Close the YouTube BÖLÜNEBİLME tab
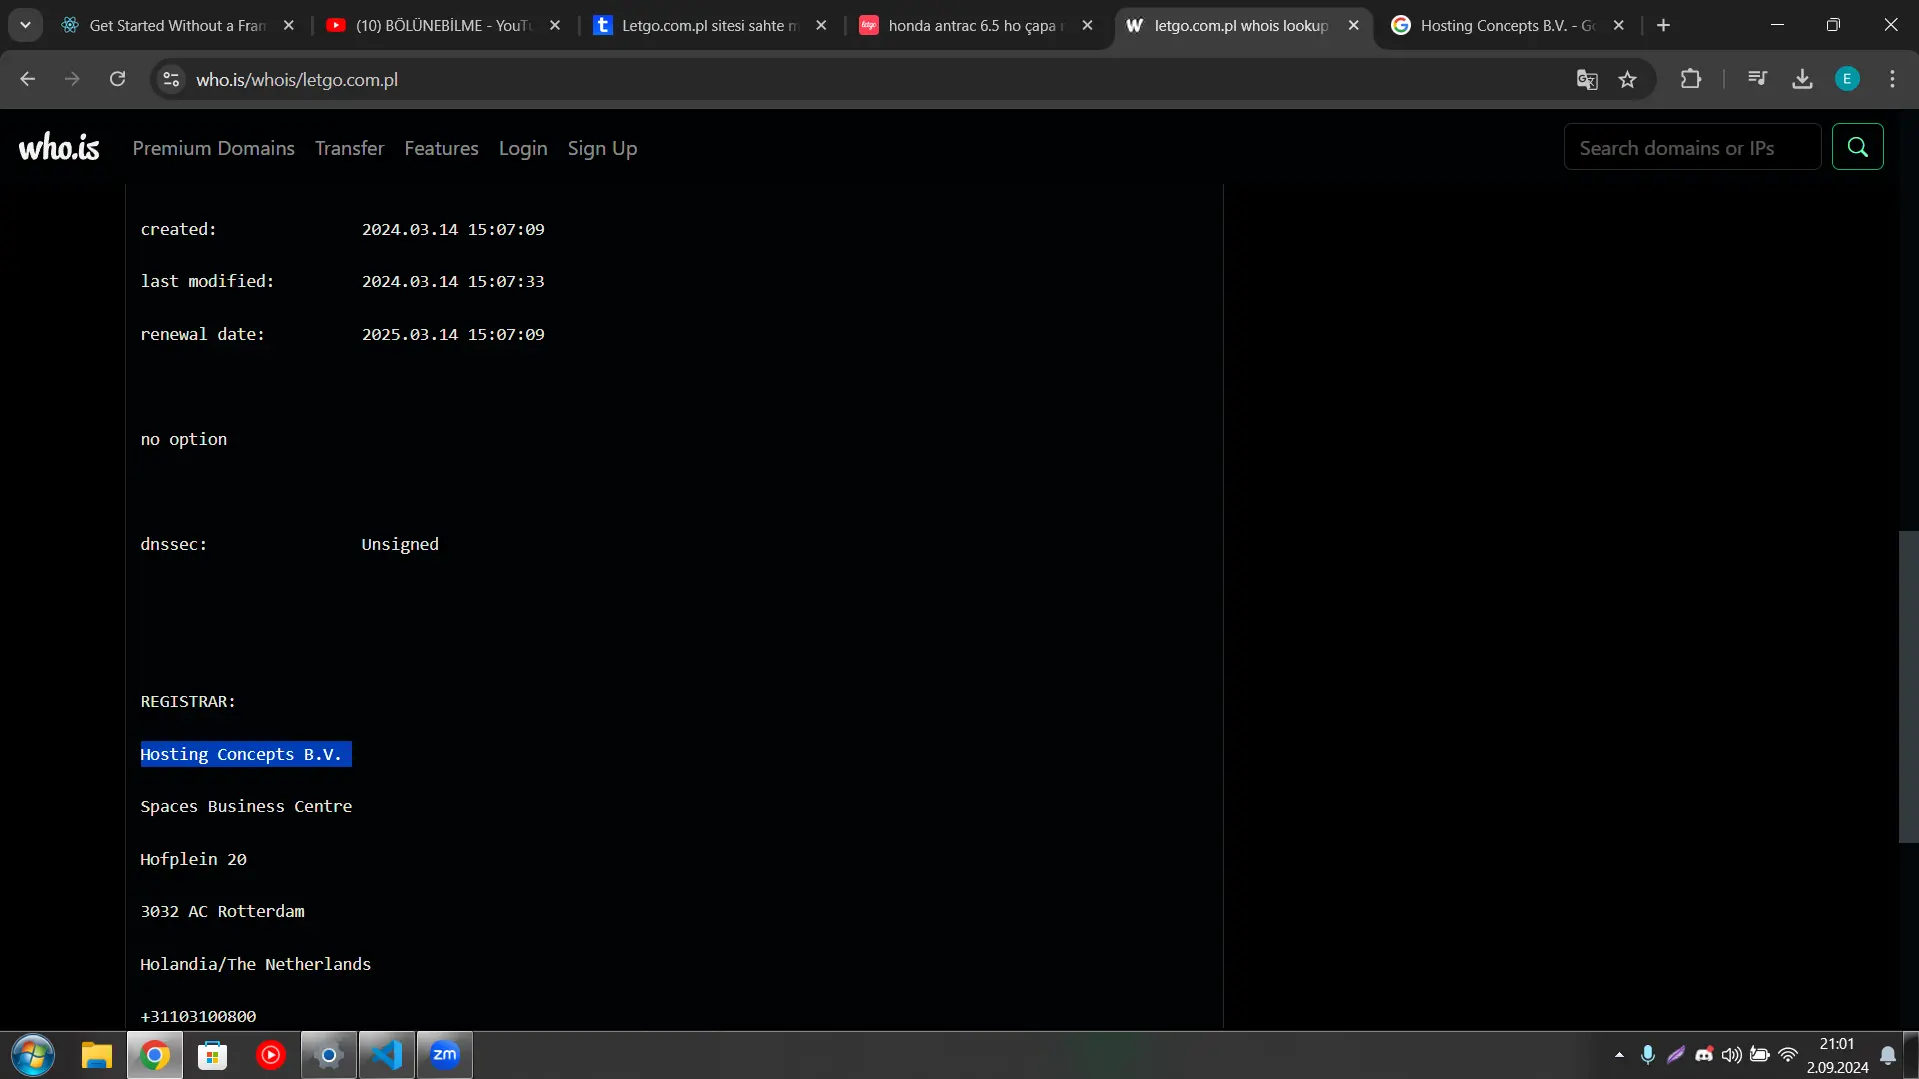The width and height of the screenshot is (1919, 1079). [555, 25]
